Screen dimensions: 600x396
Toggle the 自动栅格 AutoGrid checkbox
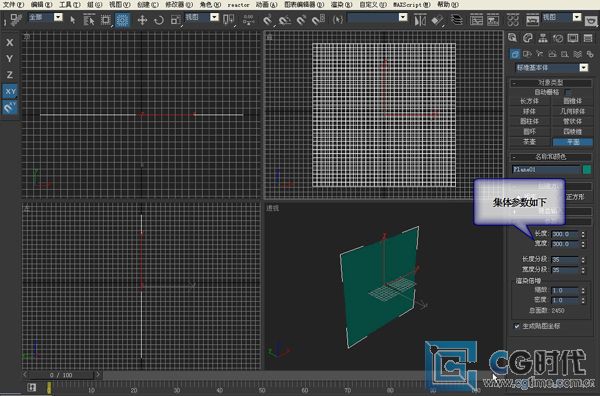click(568, 92)
